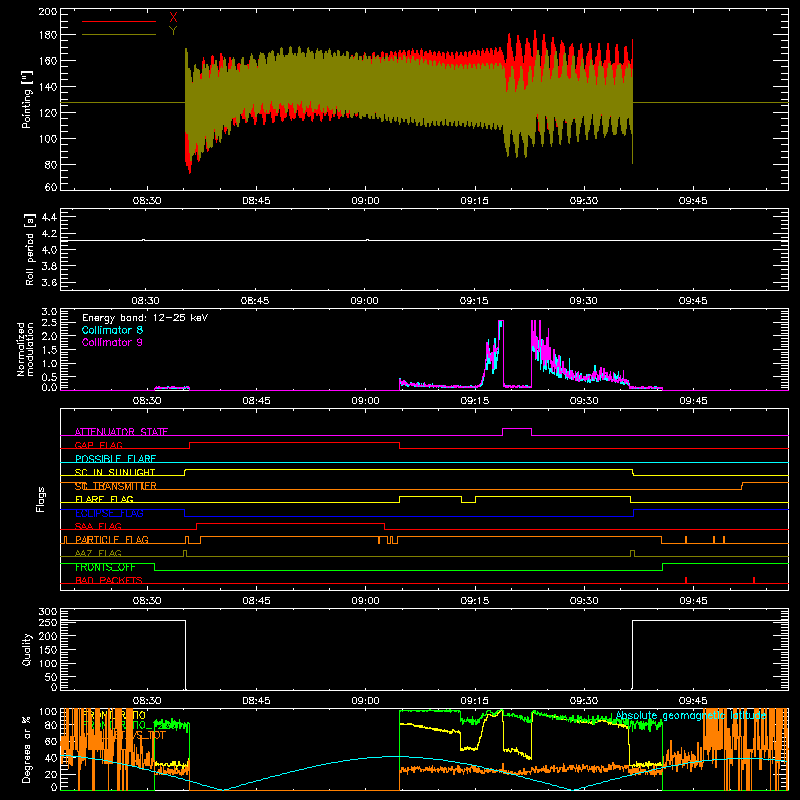Click the 80 value on Degrees or % axis
The width and height of the screenshot is (800, 800).
[51, 725]
